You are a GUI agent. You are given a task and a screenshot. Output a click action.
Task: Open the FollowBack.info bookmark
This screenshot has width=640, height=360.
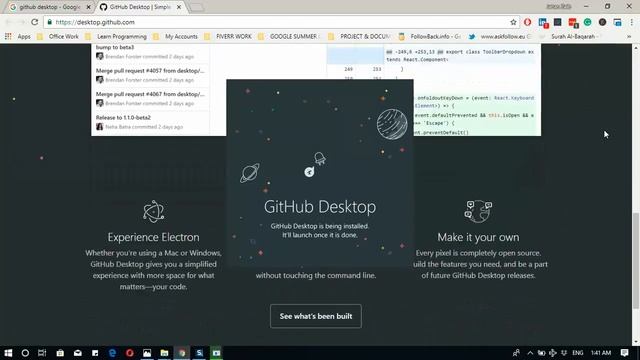coord(430,36)
